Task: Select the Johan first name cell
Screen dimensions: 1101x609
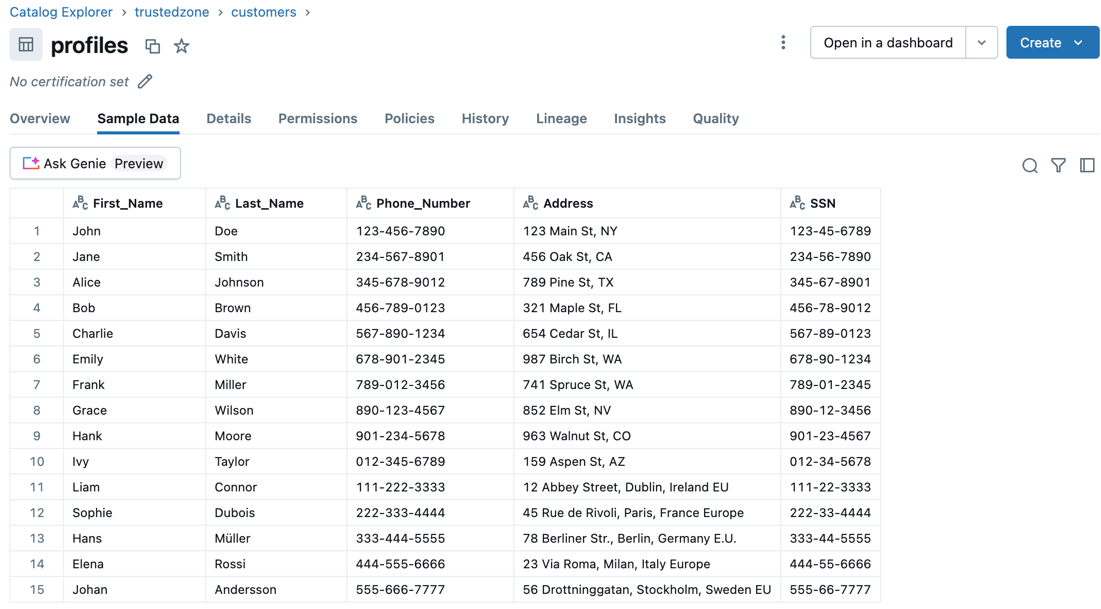Action: tap(135, 590)
